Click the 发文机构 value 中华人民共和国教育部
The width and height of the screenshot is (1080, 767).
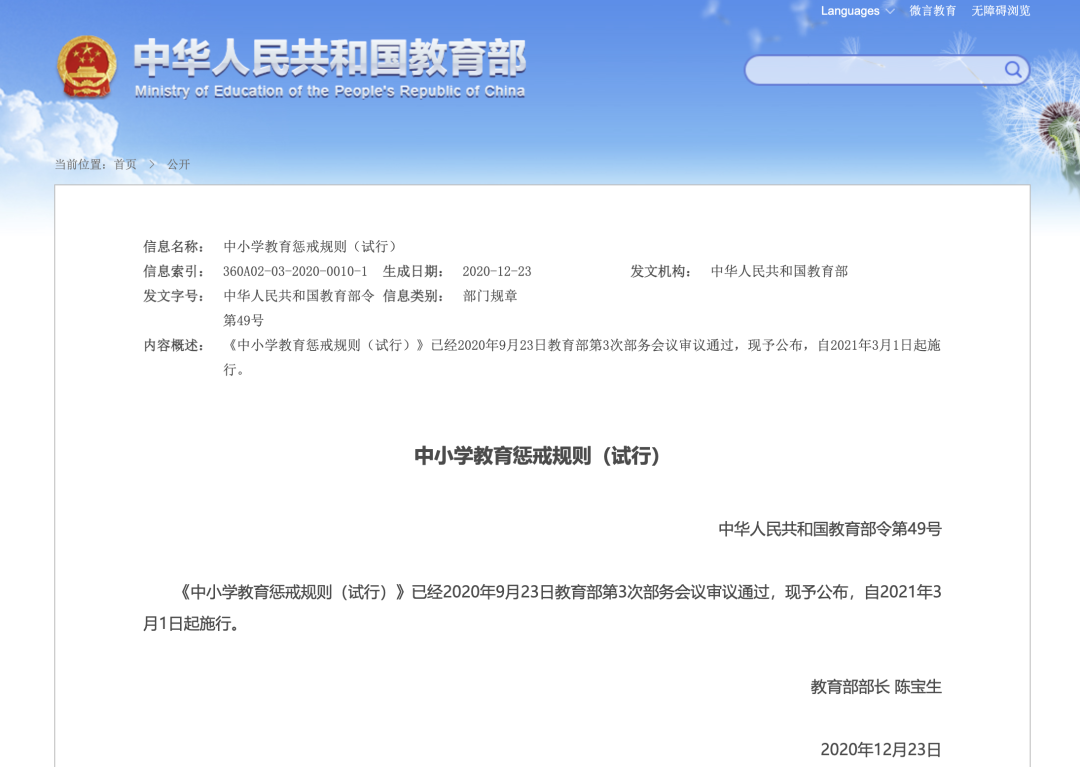779,271
